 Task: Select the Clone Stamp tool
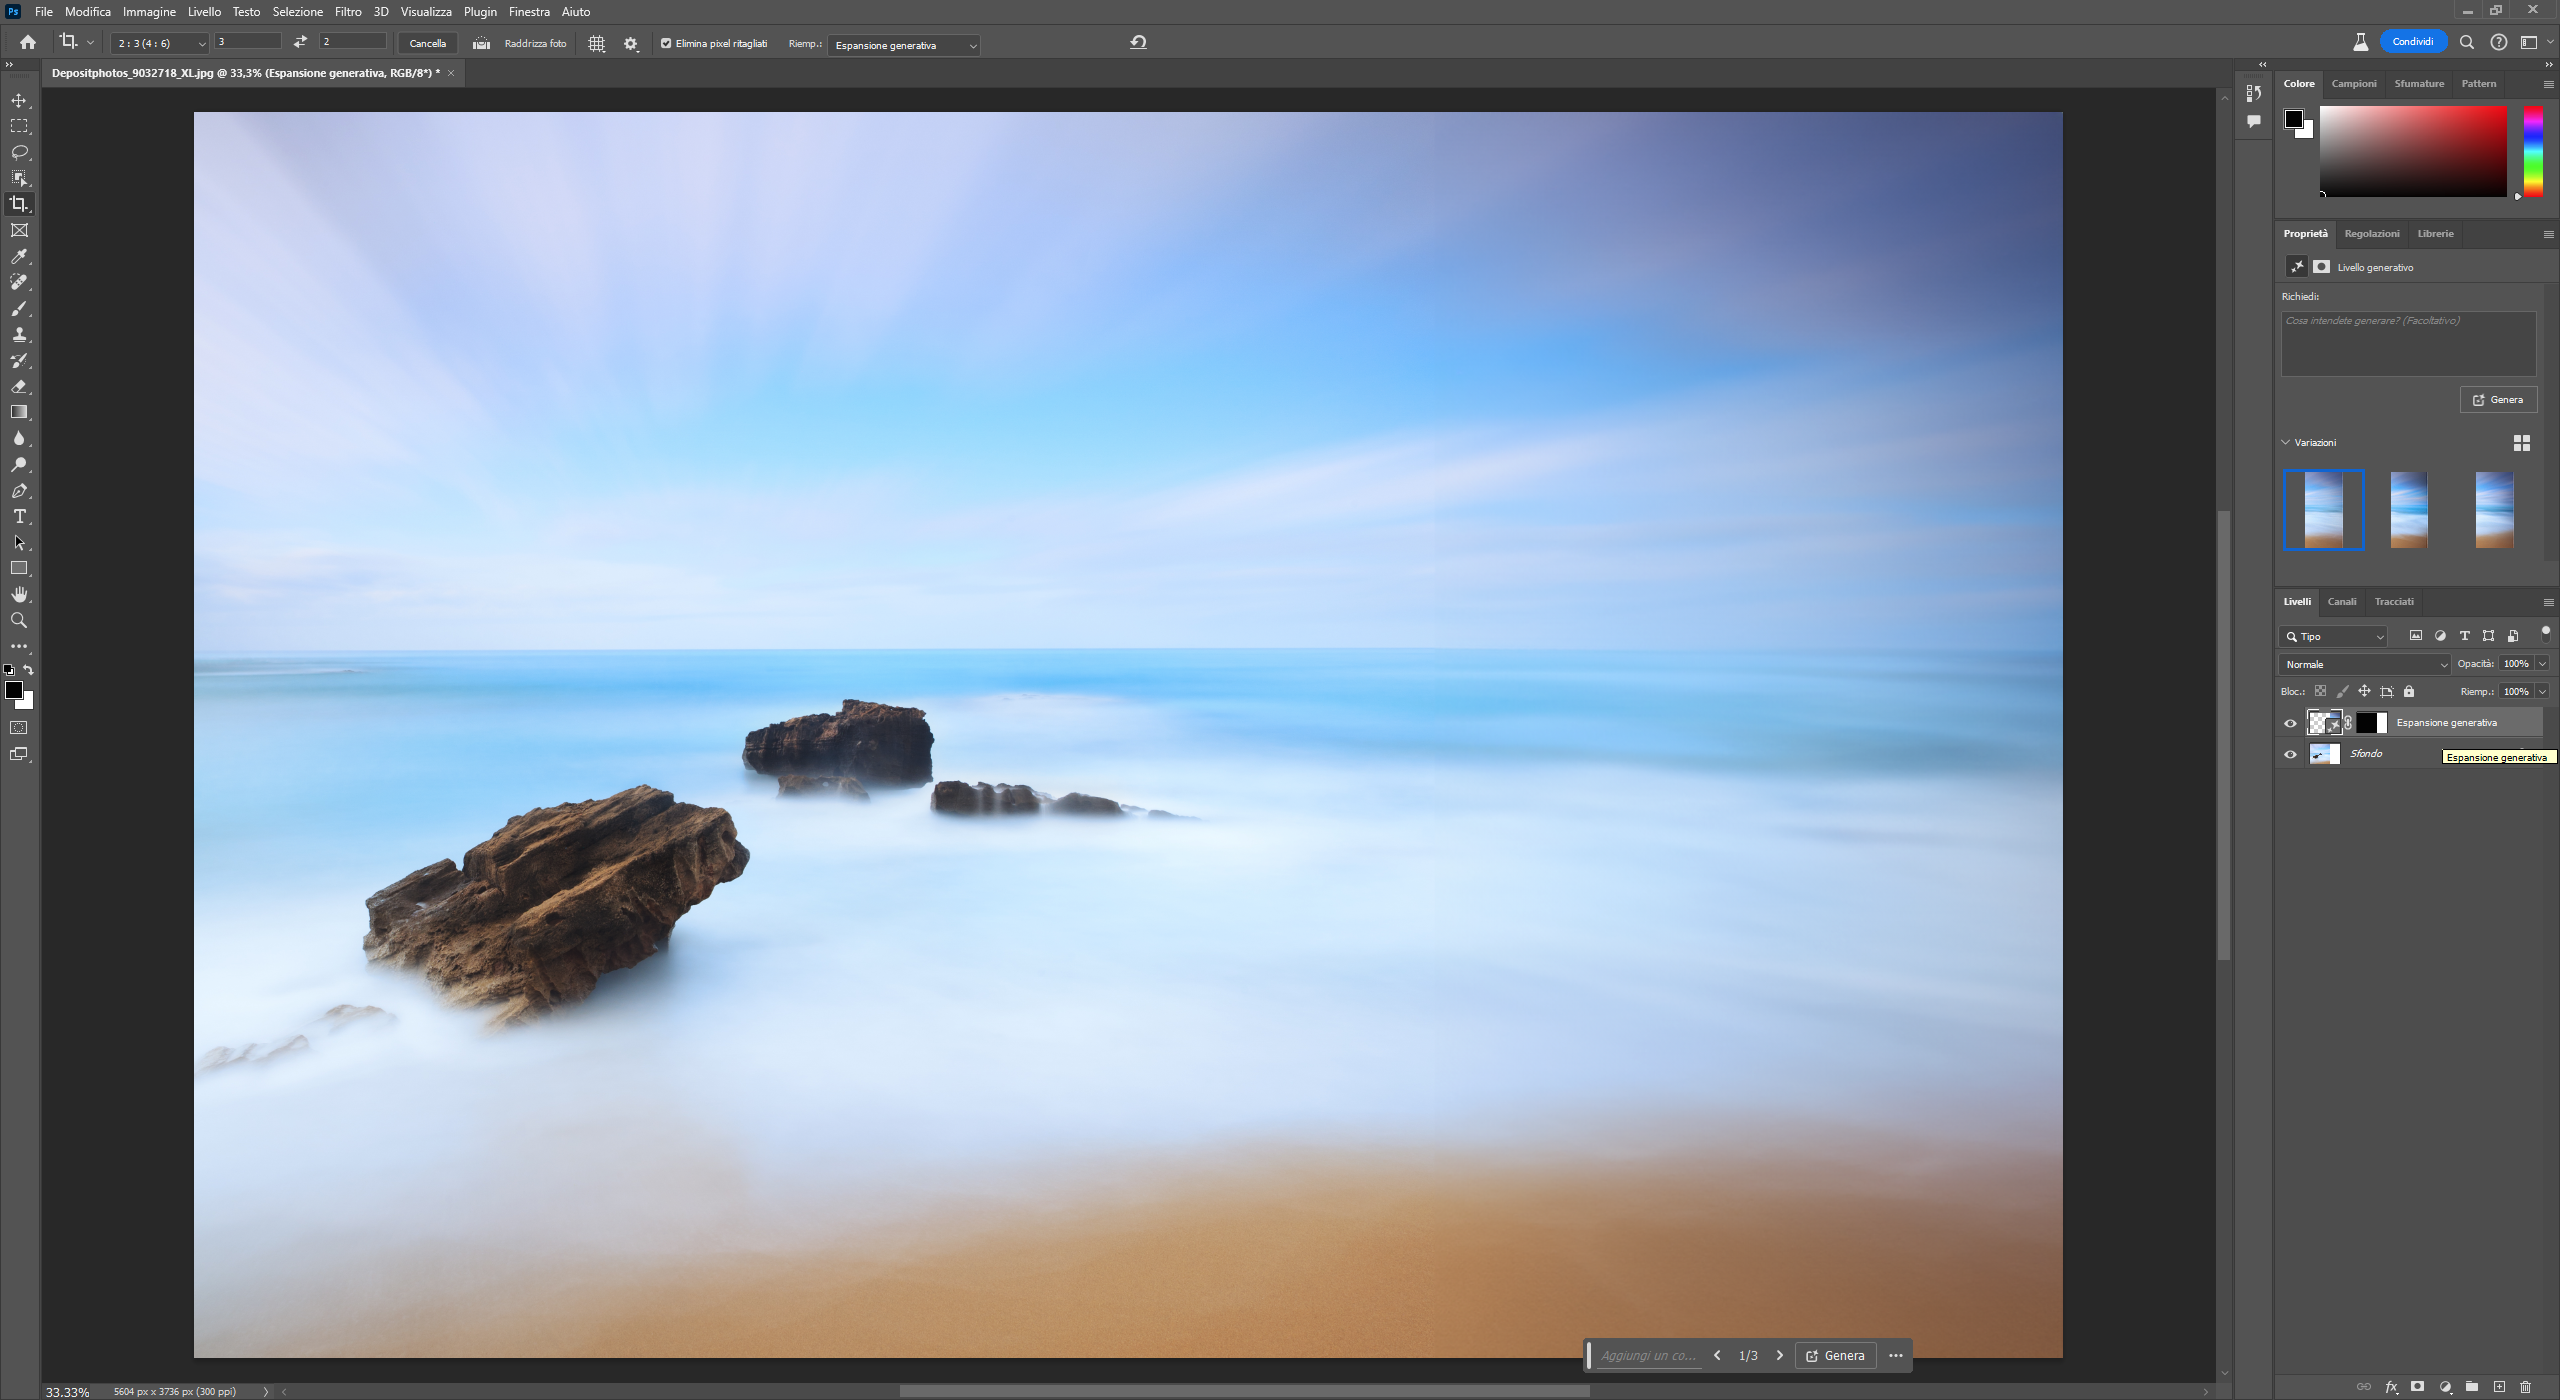(x=19, y=334)
